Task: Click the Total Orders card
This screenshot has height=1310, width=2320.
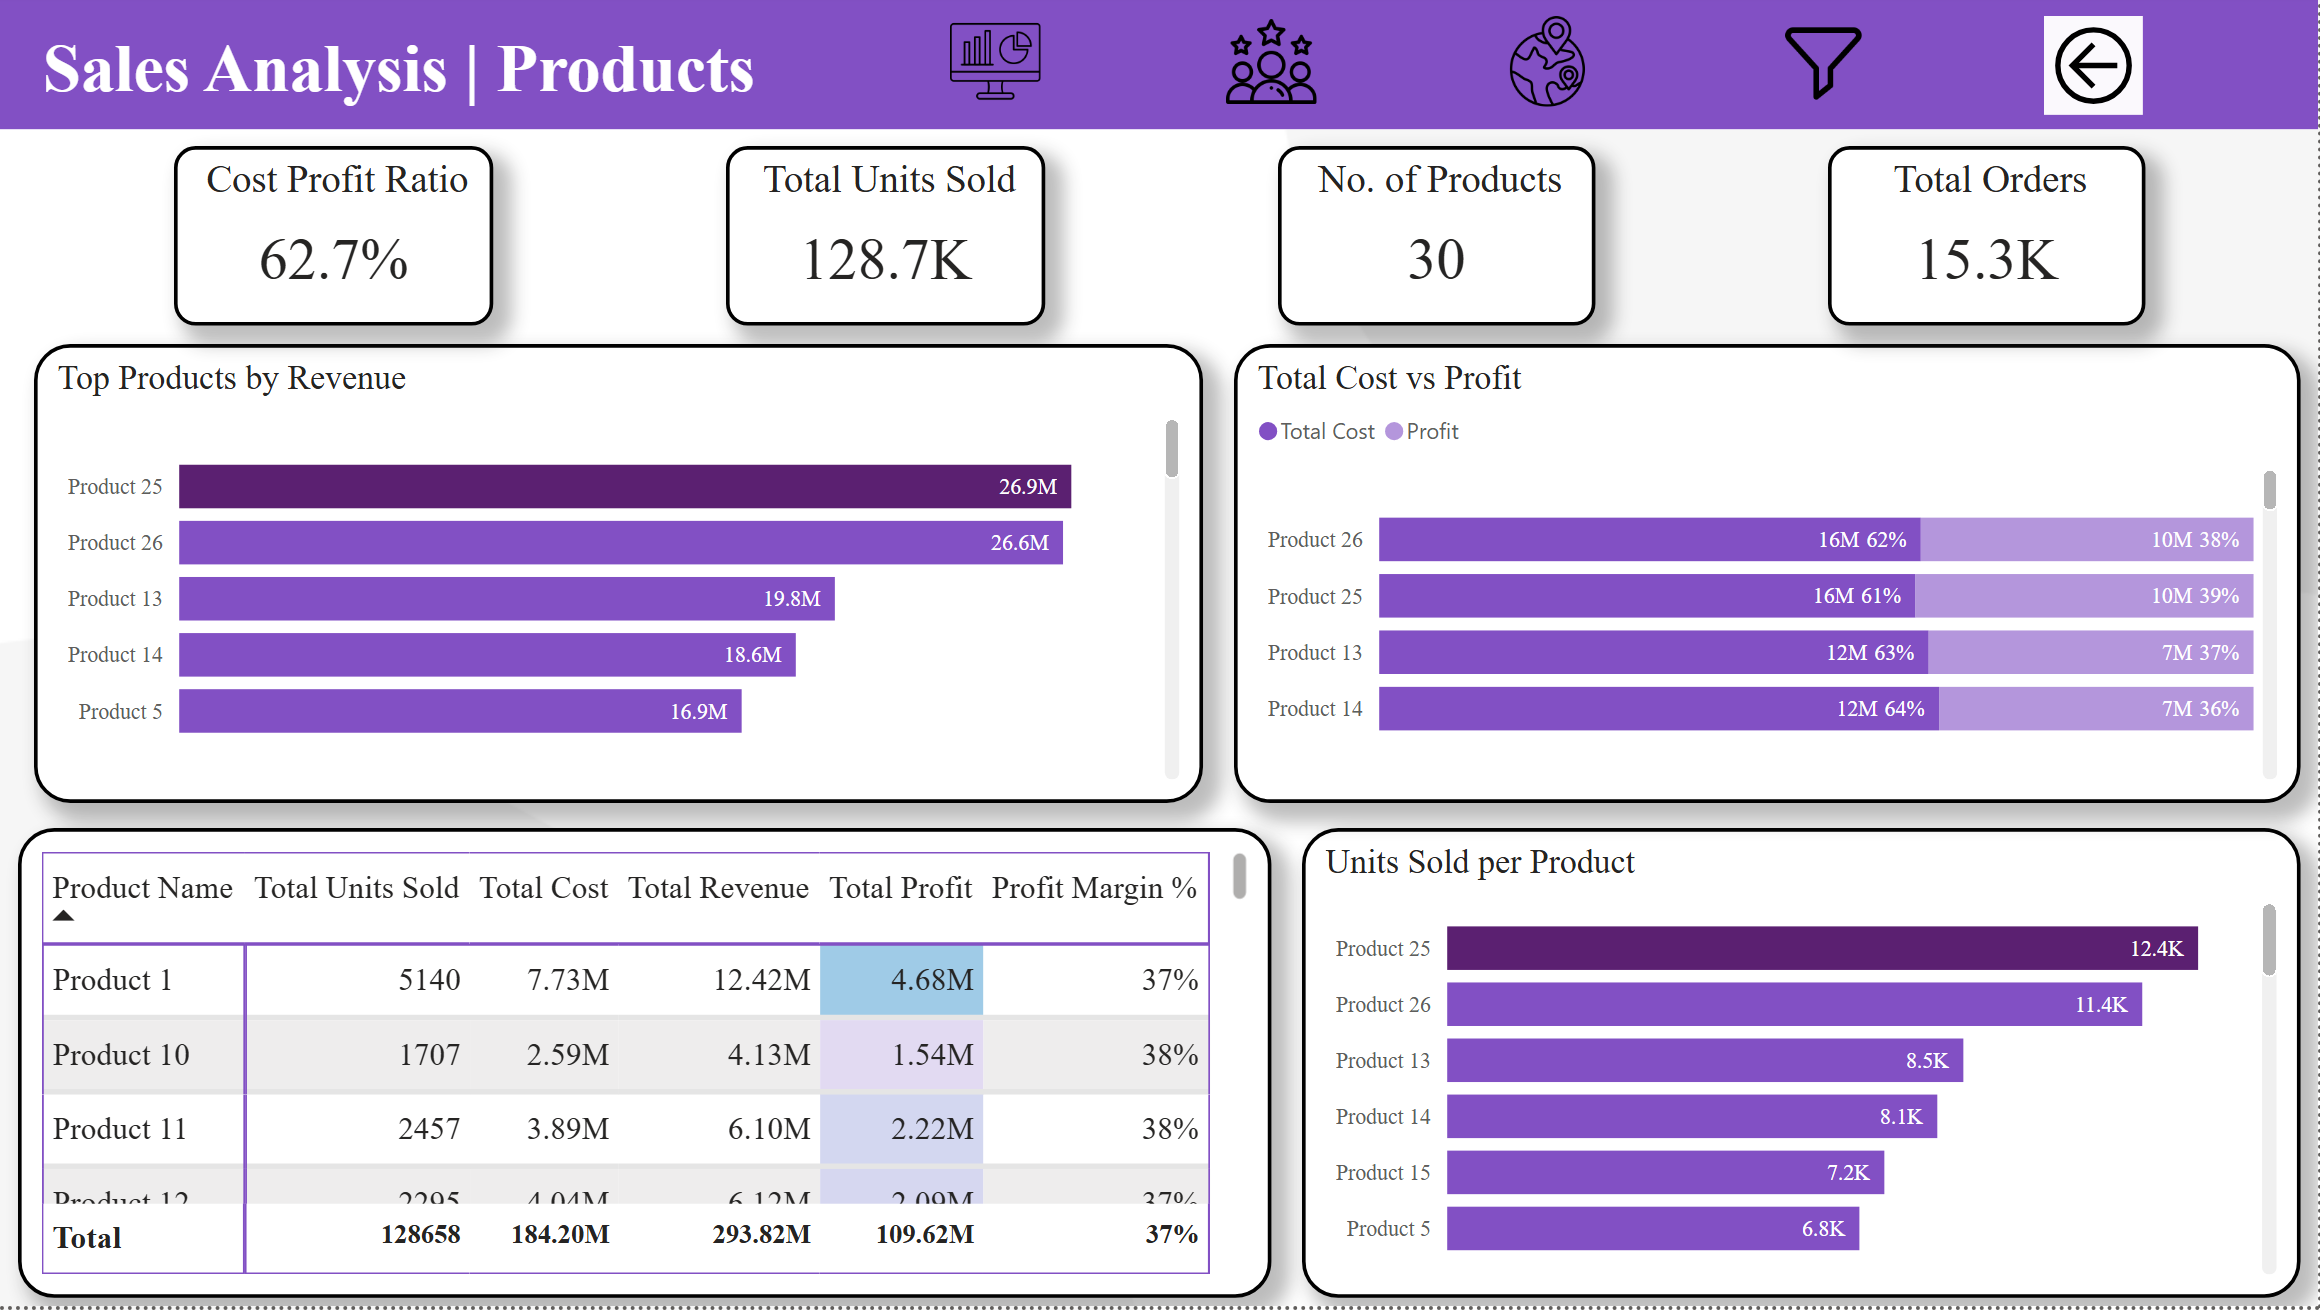Action: [1986, 236]
